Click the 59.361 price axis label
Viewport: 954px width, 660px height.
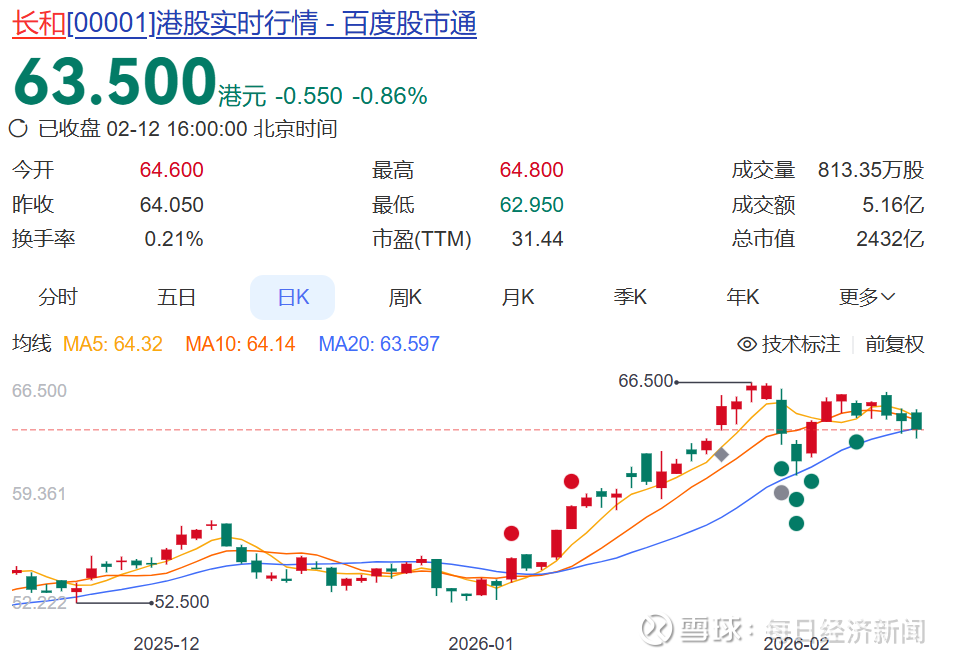coord(39,493)
